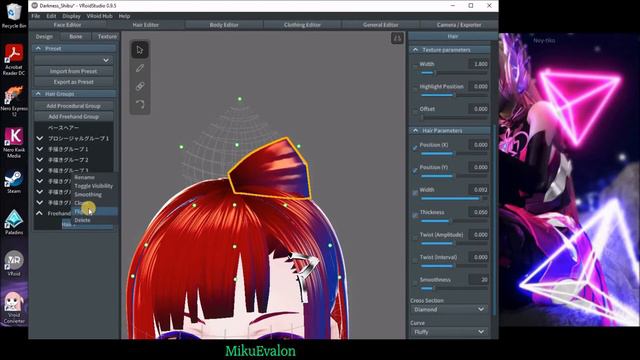
Task: Click the Thickness slider track
Action: [454, 221]
